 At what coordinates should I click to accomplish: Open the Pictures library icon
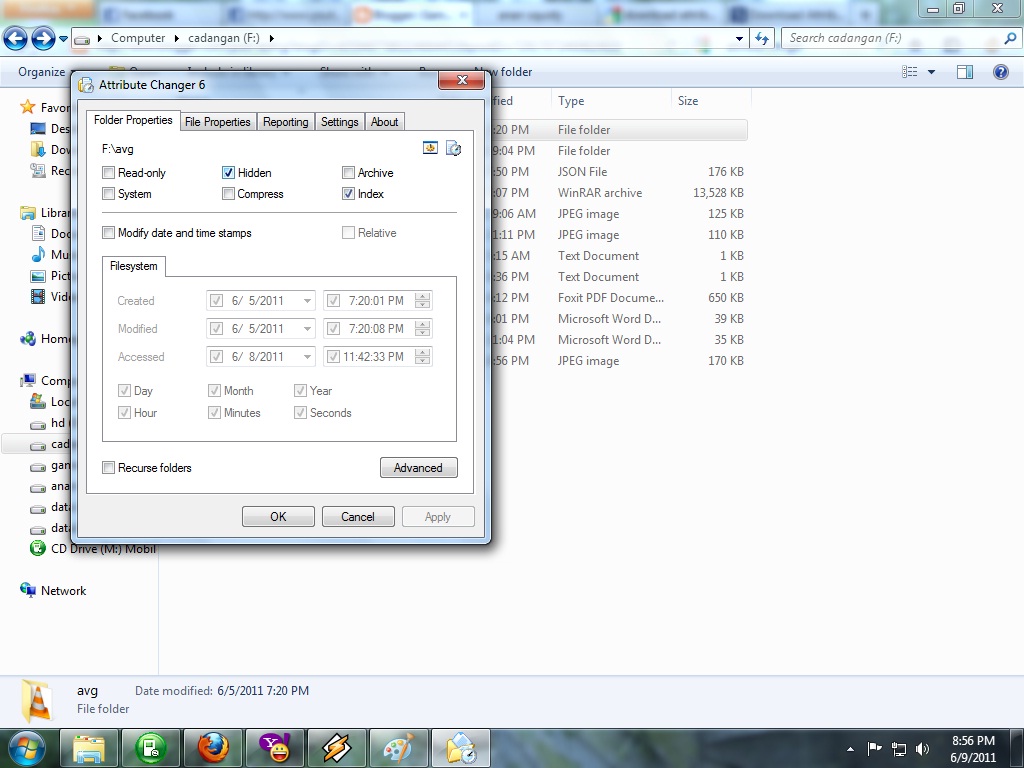(x=39, y=276)
